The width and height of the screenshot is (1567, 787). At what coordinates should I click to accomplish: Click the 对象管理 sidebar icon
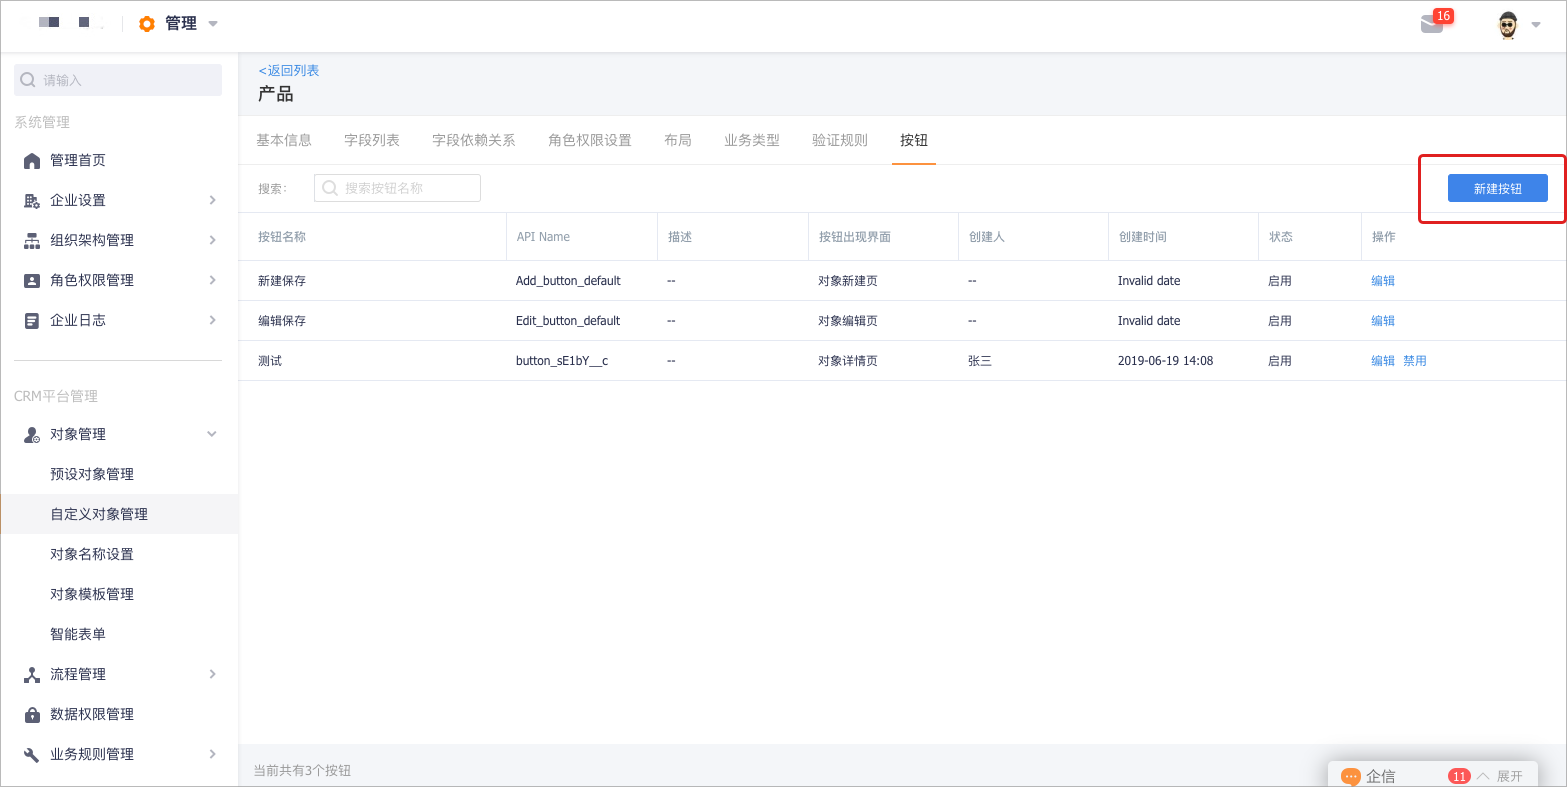point(32,435)
